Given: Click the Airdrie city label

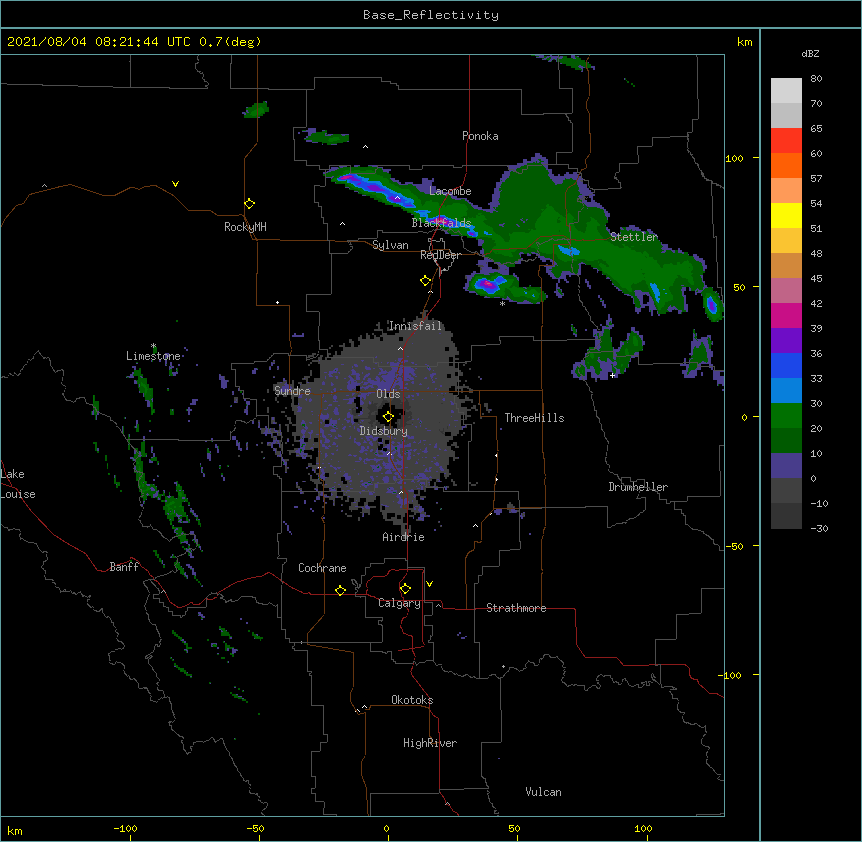Looking at the screenshot, I should [404, 537].
